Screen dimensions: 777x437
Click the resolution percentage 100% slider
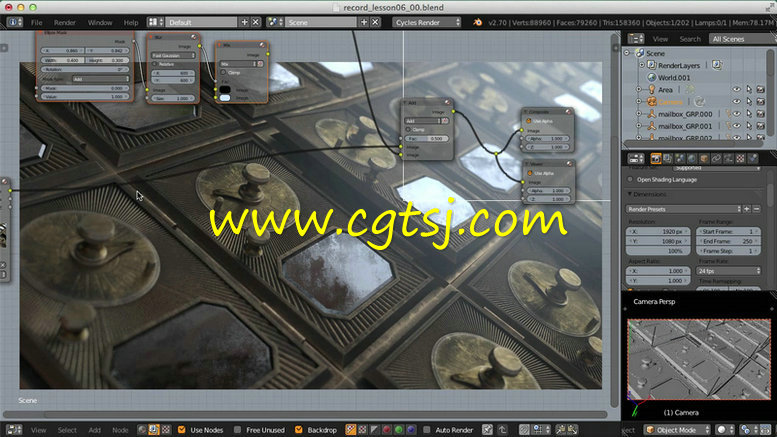pos(658,251)
